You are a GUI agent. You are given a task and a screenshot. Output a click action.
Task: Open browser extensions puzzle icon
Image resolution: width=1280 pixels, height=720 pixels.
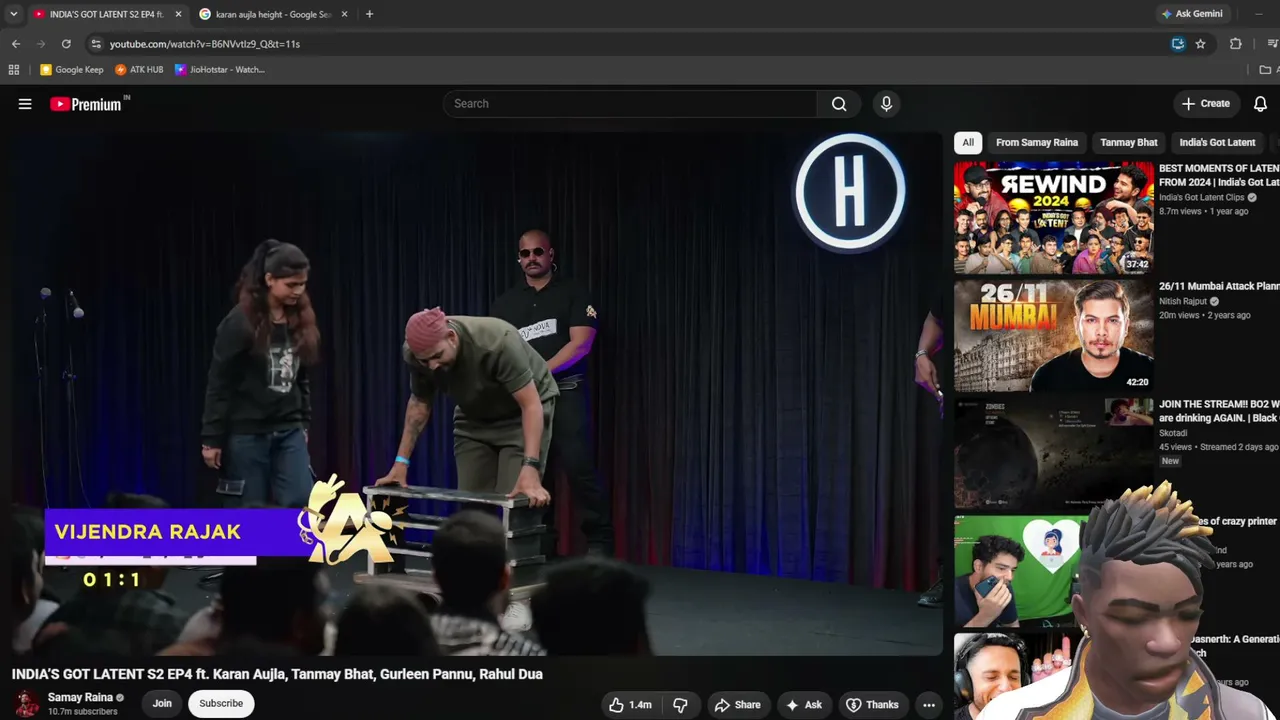1236,44
